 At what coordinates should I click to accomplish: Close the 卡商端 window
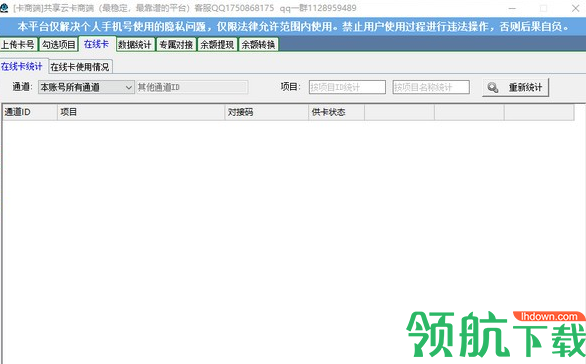pyautogui.click(x=576, y=8)
